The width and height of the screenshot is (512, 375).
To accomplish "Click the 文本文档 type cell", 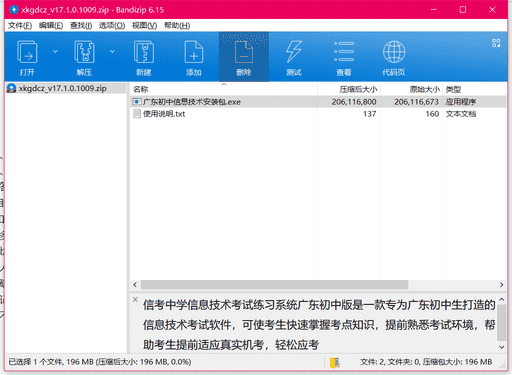I will pyautogui.click(x=461, y=114).
